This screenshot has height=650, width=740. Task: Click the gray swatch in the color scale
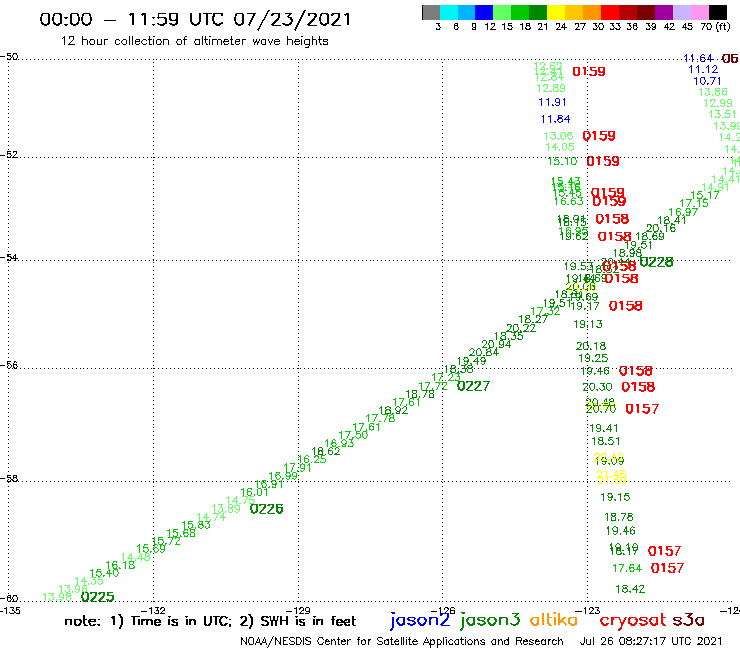point(431,12)
